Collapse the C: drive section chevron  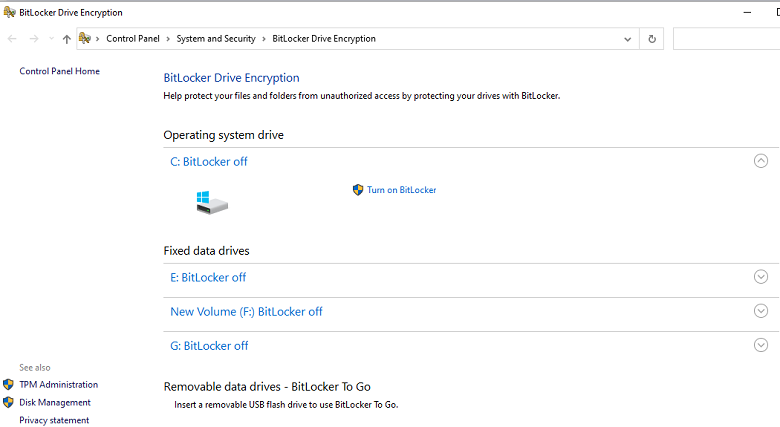761,161
